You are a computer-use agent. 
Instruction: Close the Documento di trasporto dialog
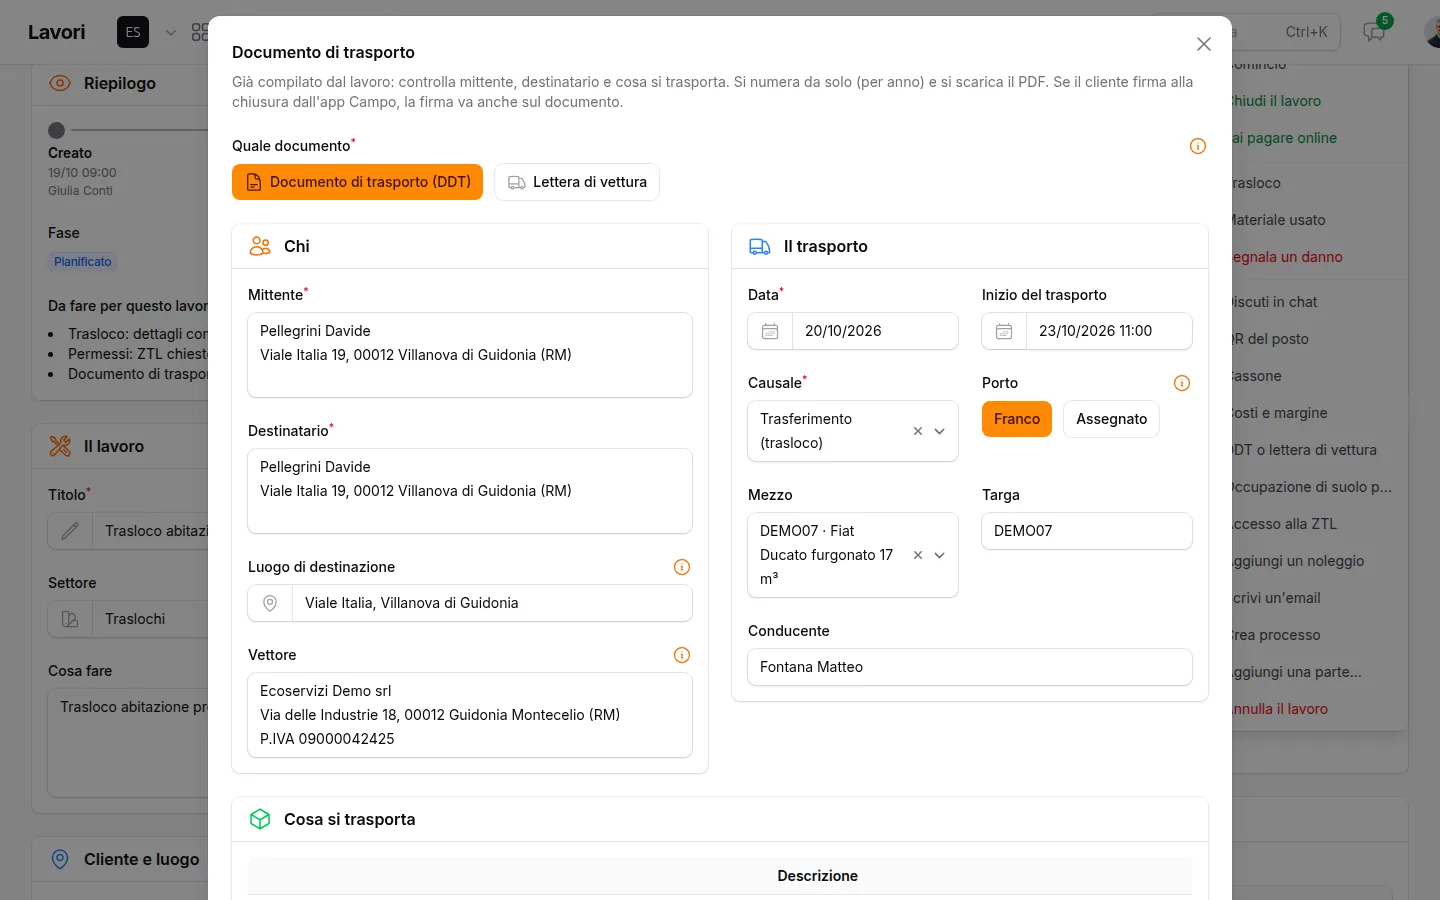(x=1204, y=44)
